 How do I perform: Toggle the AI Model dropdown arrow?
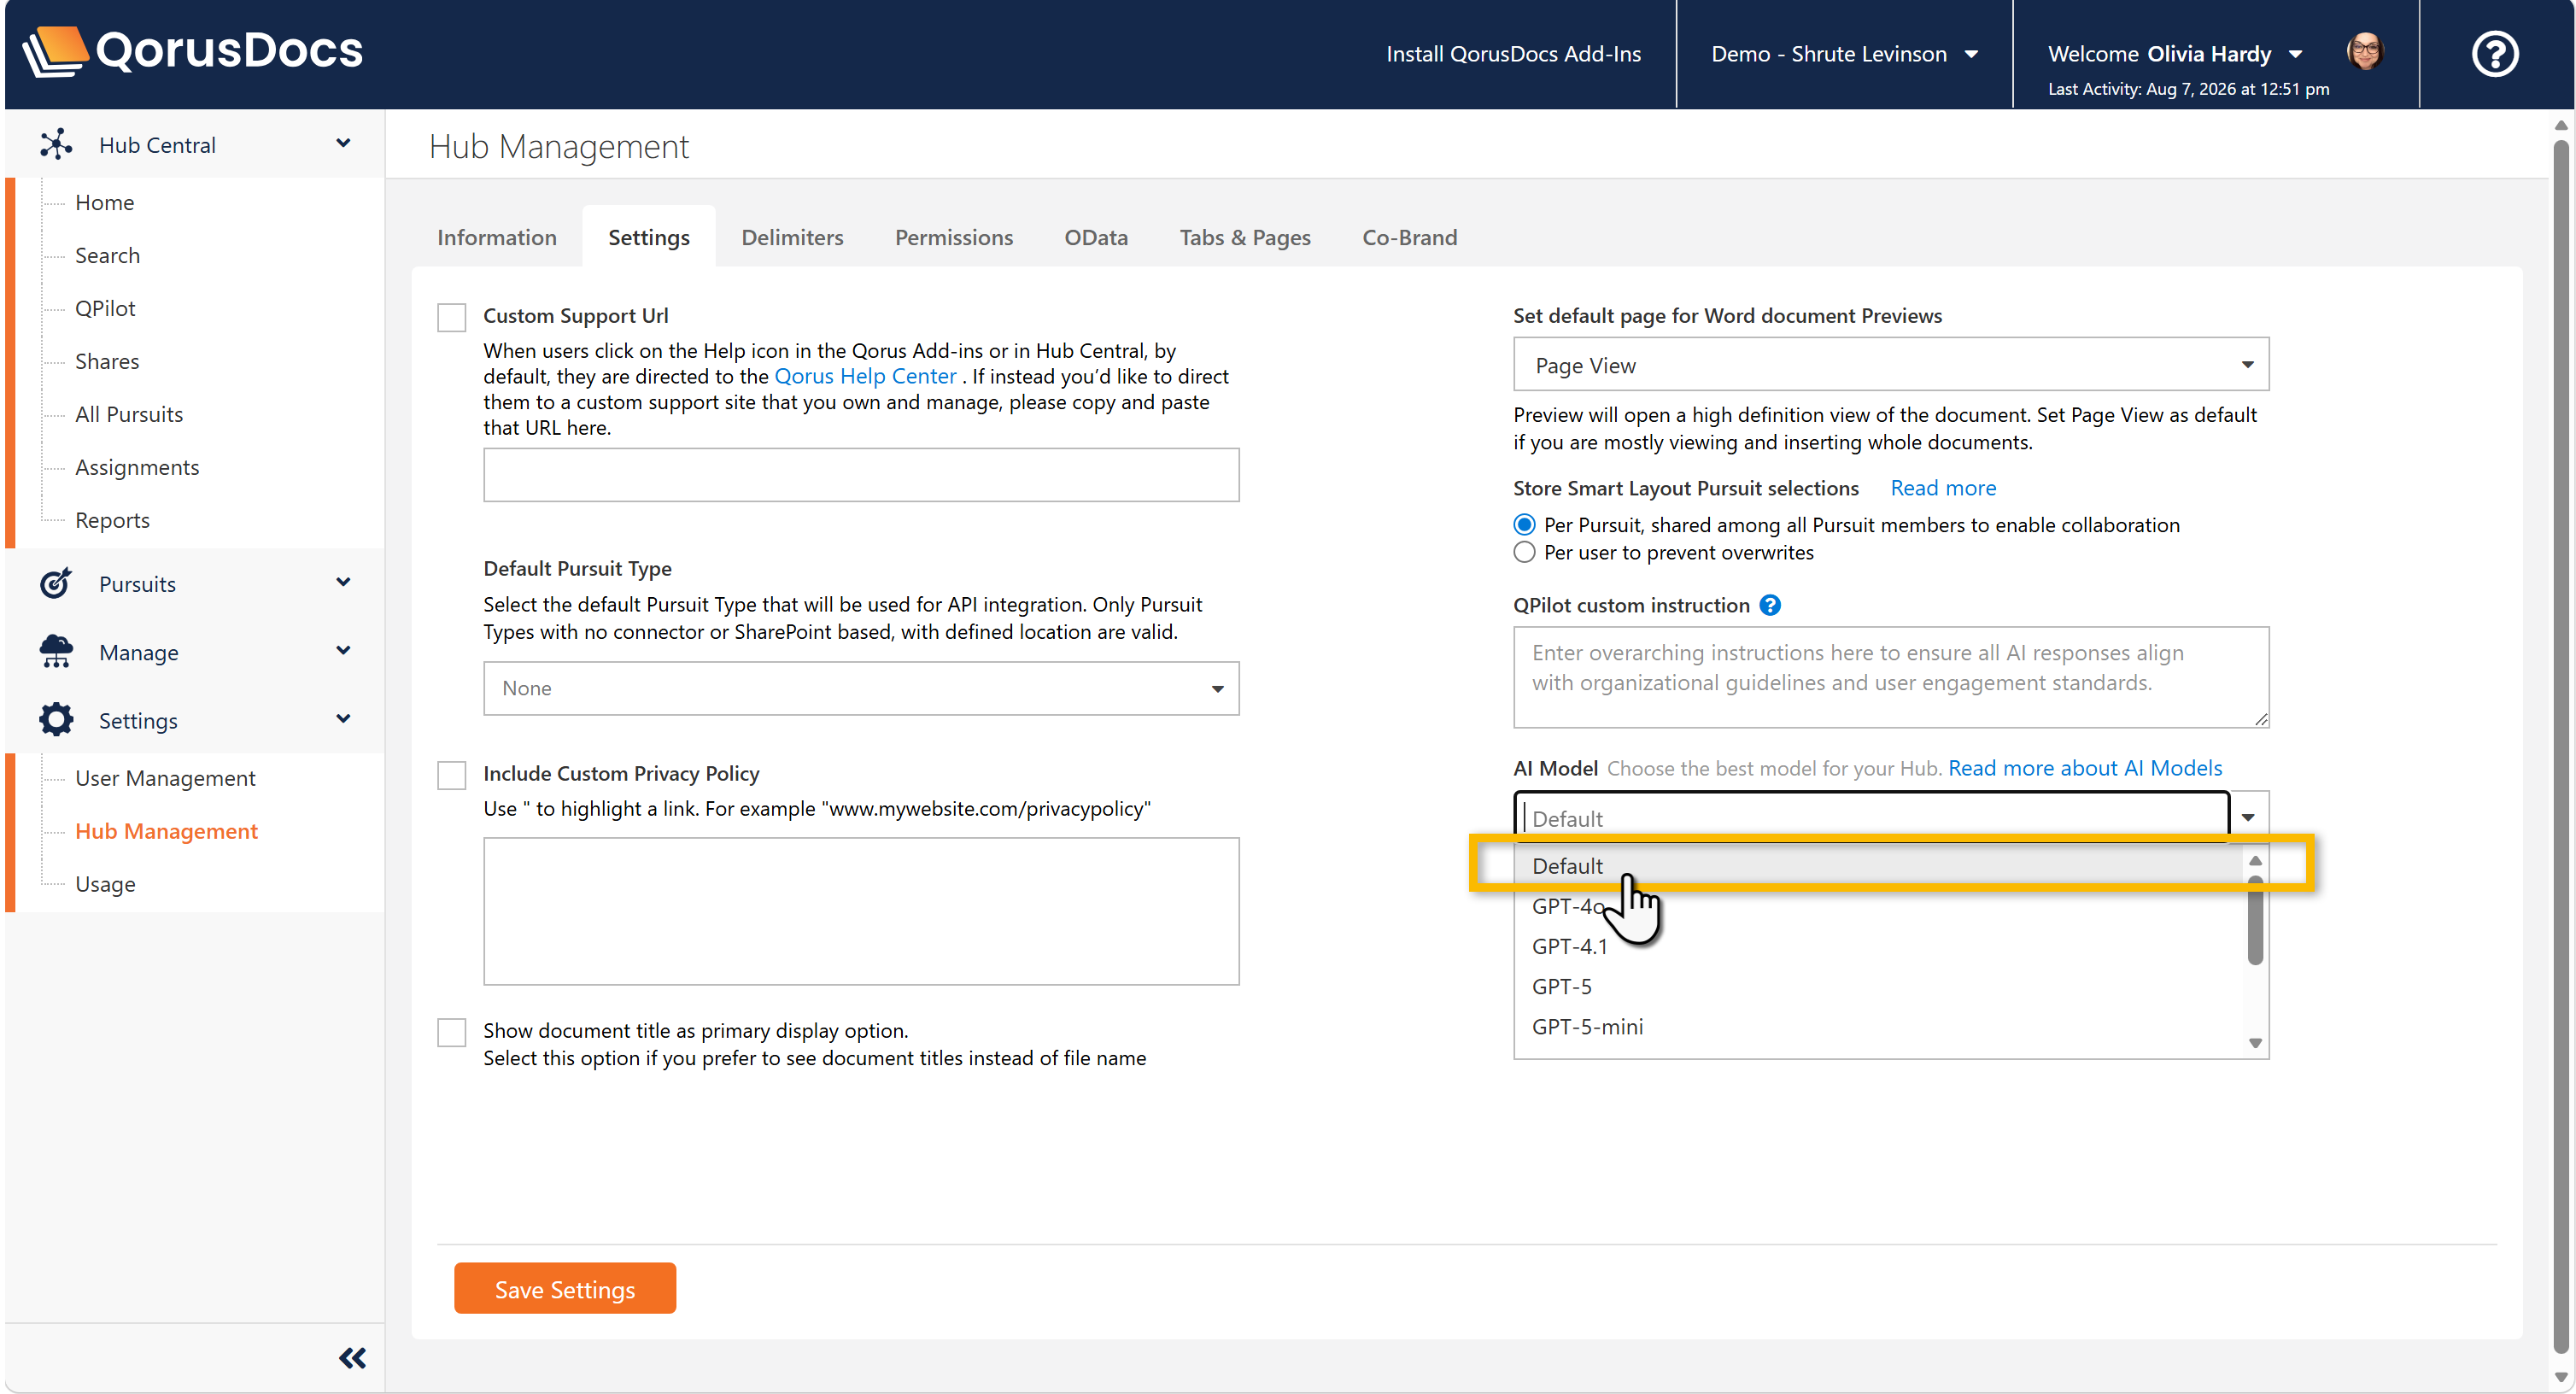[2248, 817]
